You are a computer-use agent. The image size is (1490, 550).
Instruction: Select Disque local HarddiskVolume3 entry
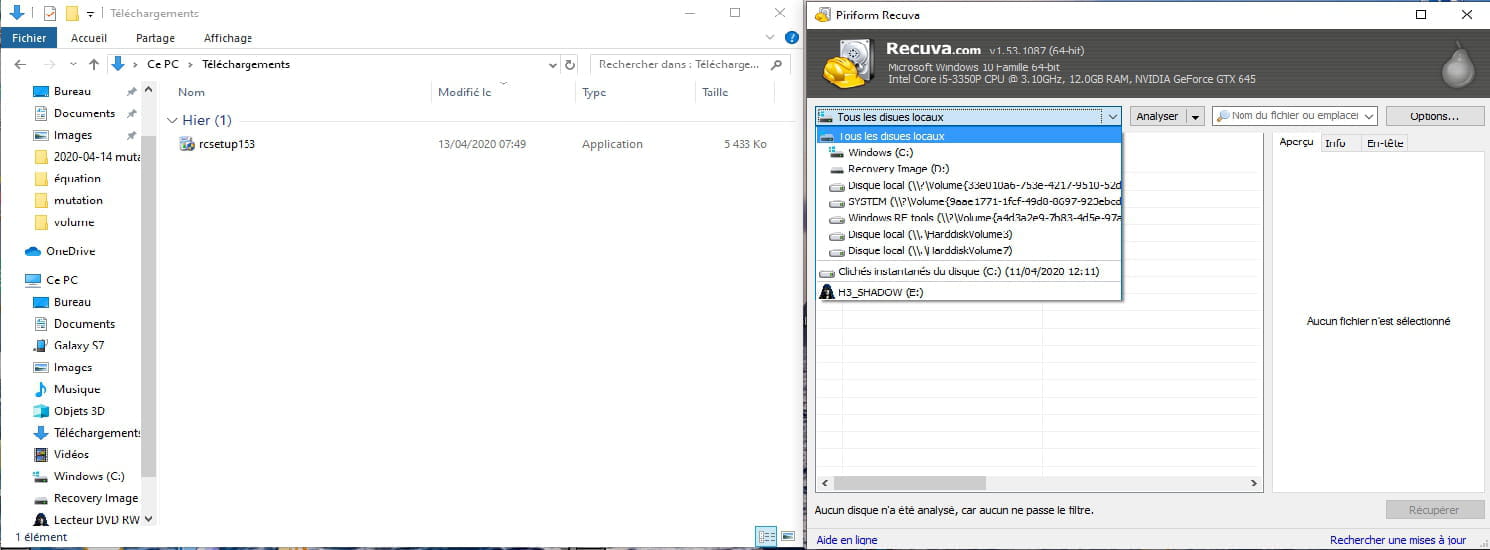tap(969, 234)
